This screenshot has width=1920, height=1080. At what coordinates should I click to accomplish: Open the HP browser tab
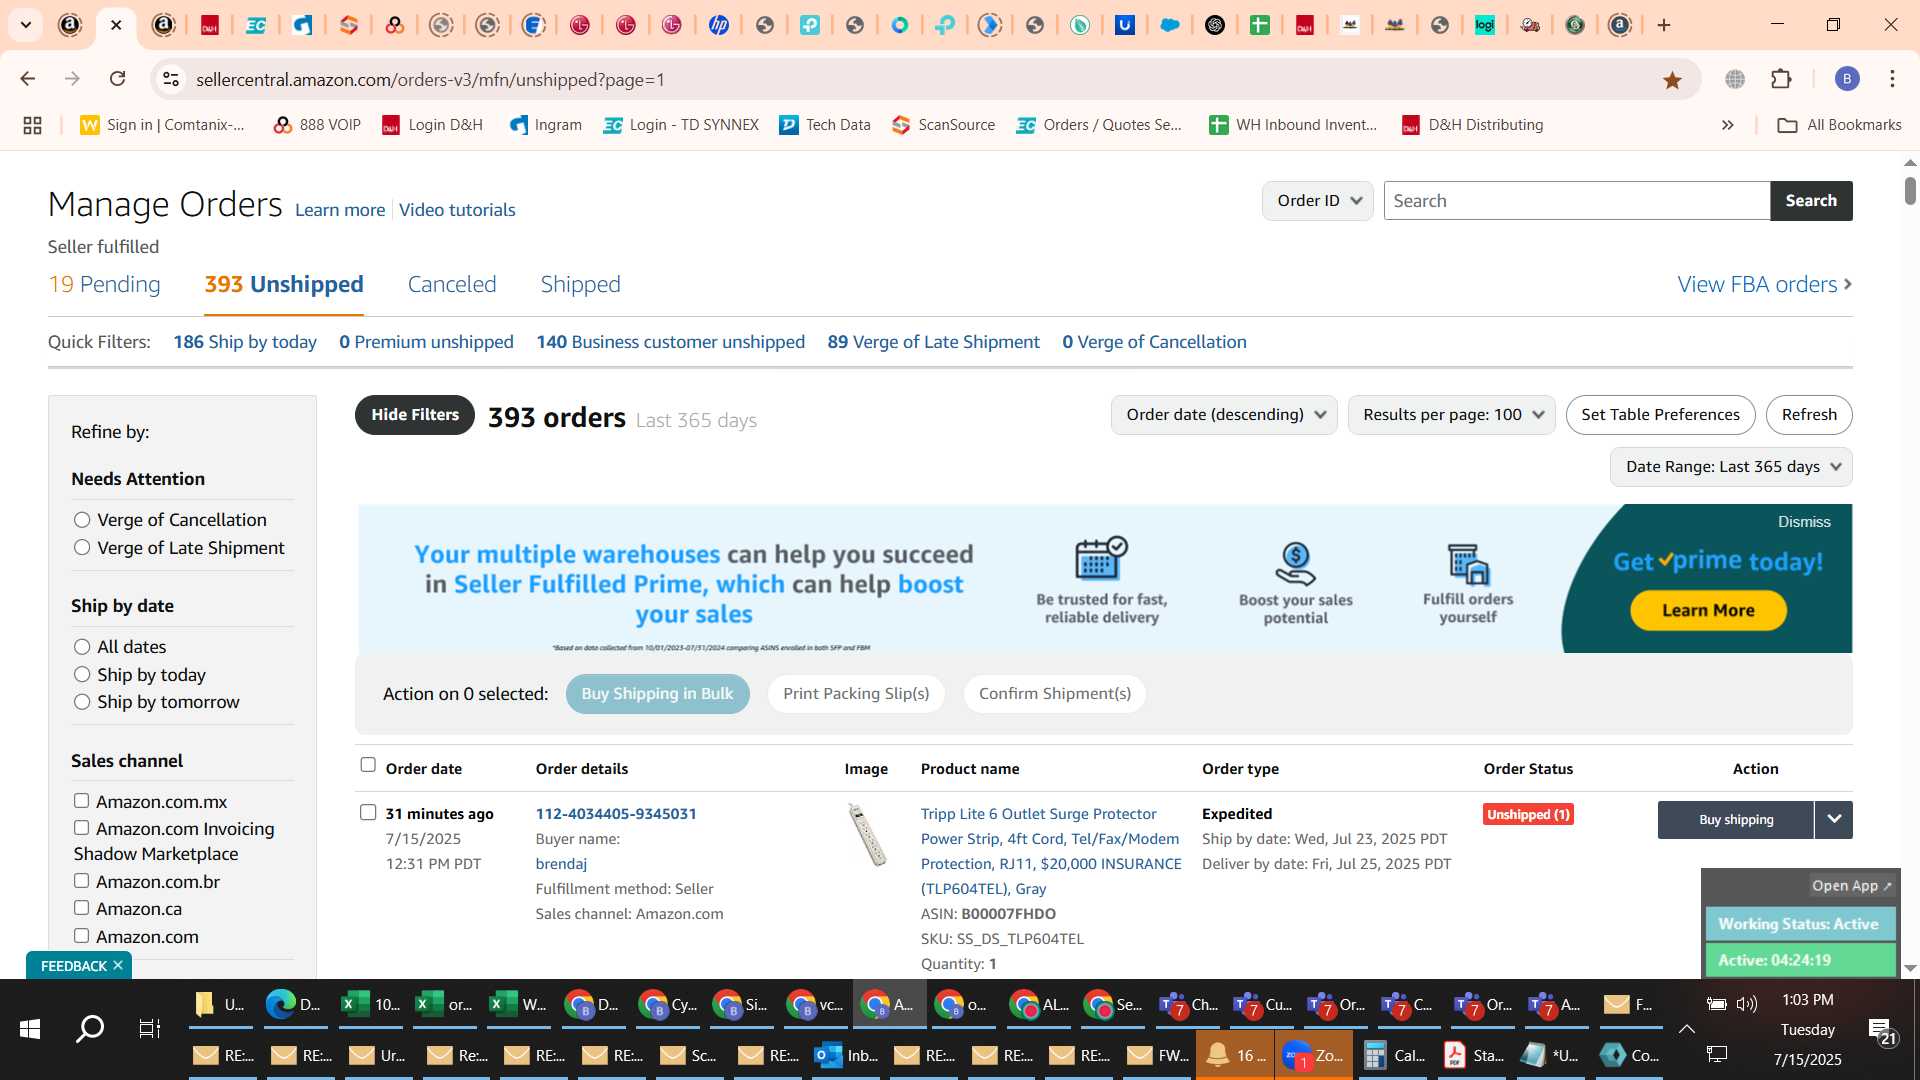[718, 25]
